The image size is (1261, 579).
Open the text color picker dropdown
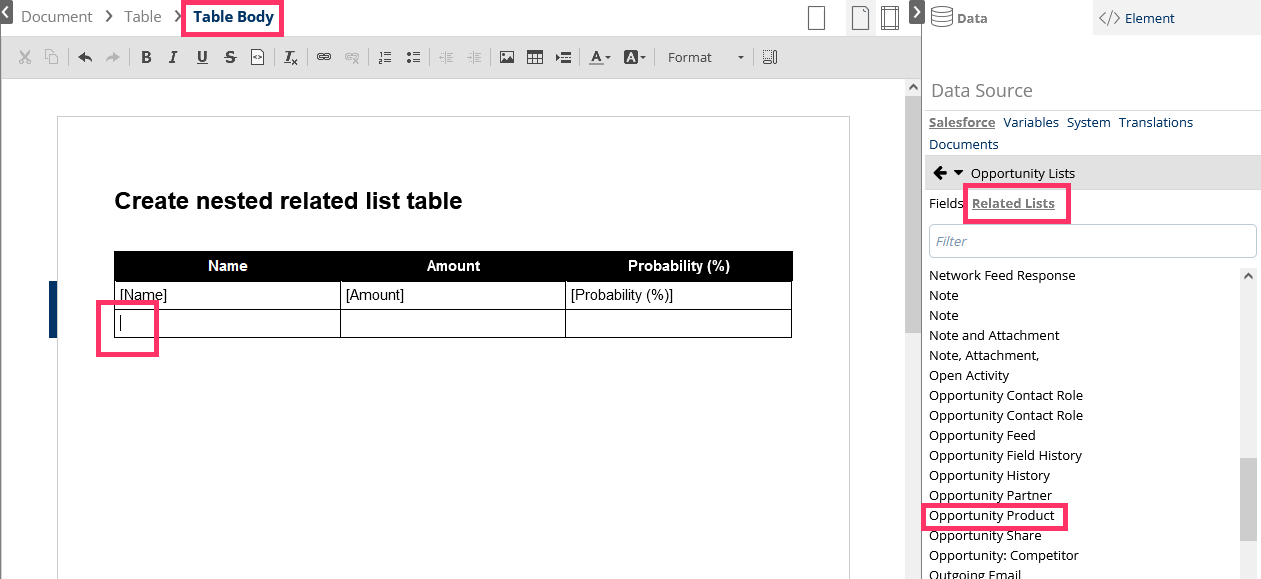600,58
